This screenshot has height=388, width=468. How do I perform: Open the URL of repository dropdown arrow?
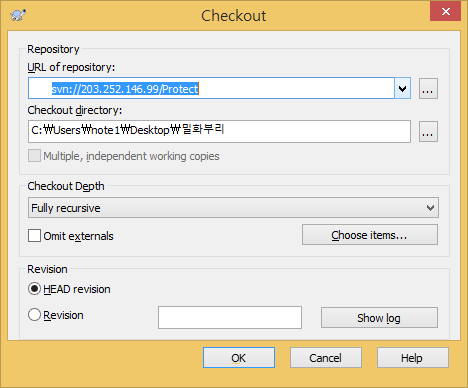click(402, 89)
